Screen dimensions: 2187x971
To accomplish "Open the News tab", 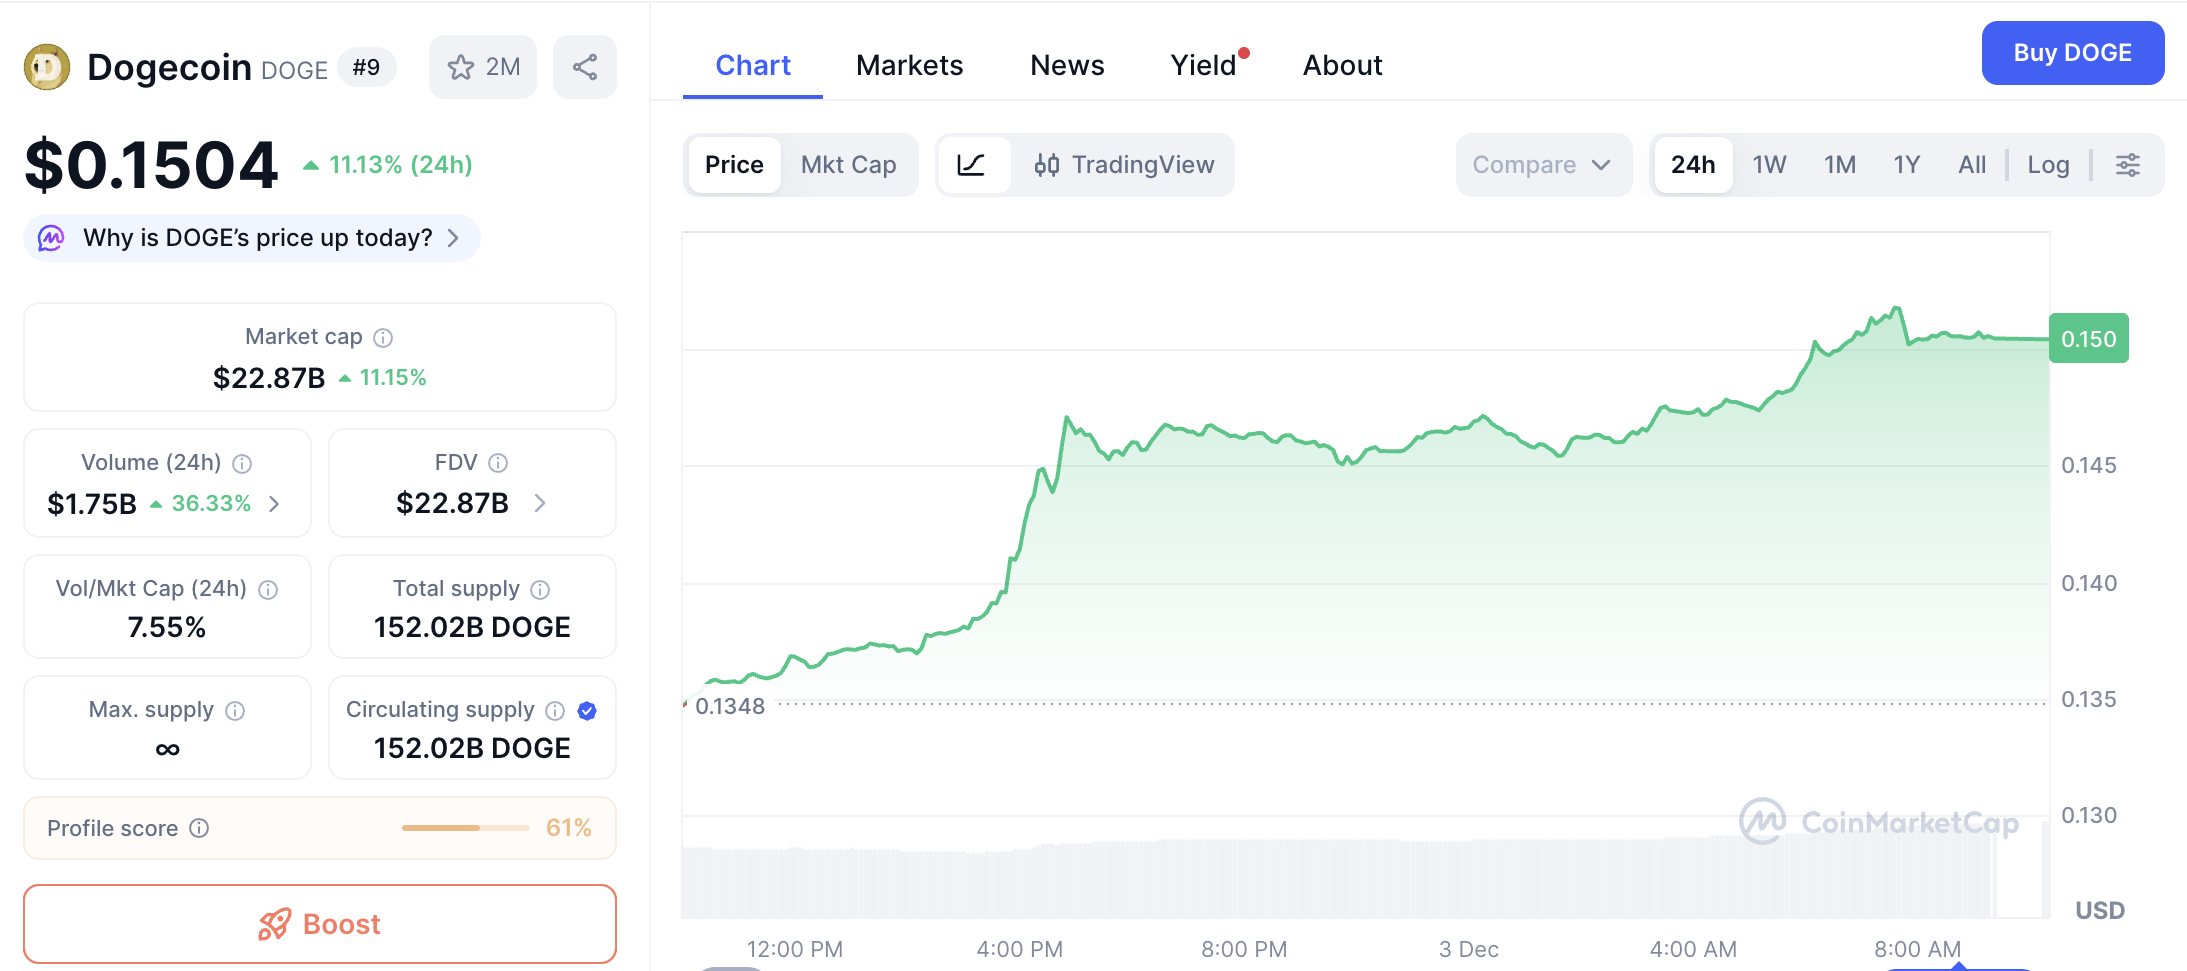I will (x=1066, y=65).
